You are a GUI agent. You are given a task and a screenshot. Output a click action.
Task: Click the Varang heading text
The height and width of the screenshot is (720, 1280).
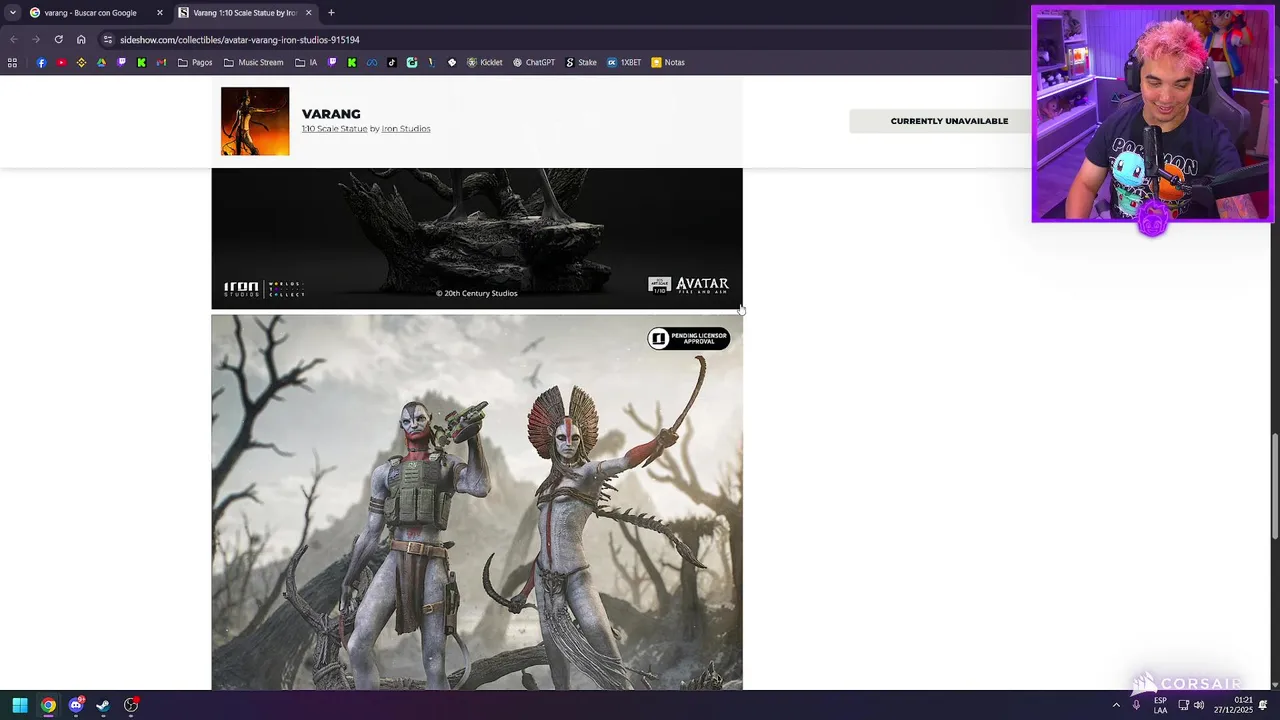click(331, 114)
